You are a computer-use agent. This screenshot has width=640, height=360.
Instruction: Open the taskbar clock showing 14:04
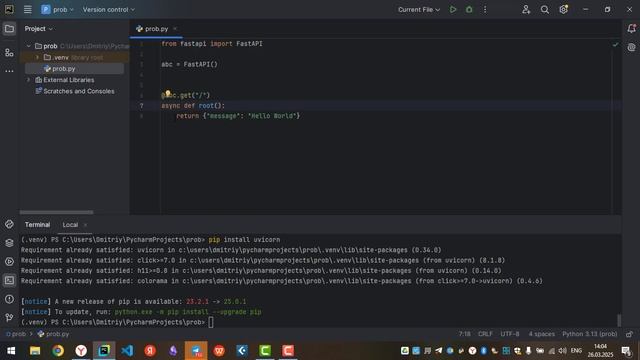click(600, 351)
